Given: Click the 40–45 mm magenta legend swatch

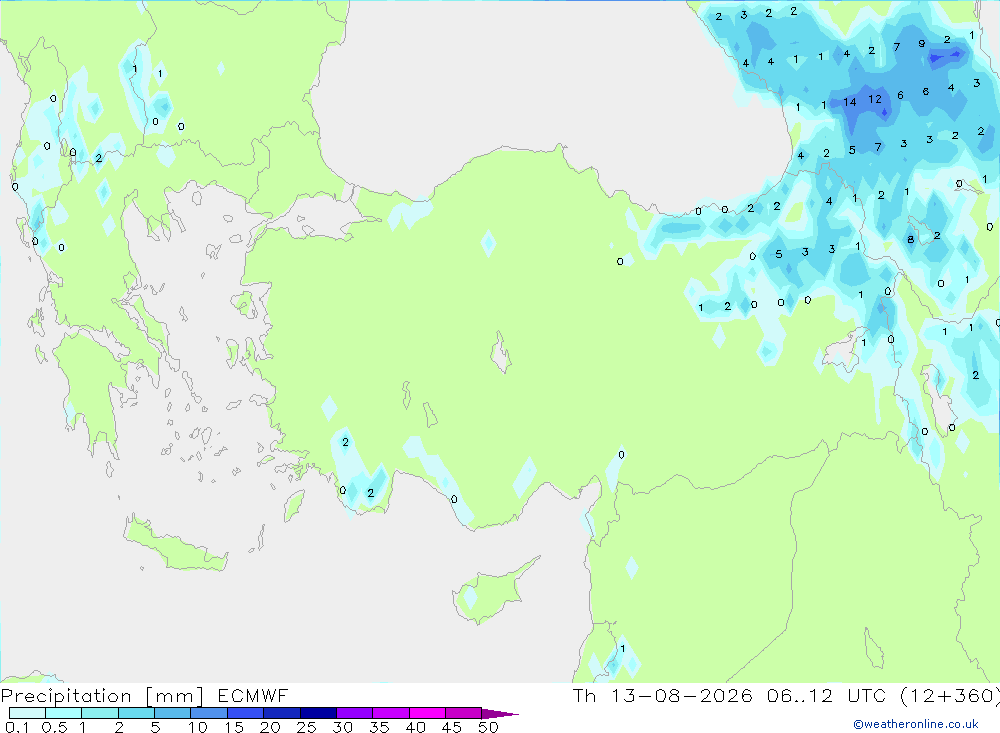Looking at the screenshot, I should pos(427,713).
